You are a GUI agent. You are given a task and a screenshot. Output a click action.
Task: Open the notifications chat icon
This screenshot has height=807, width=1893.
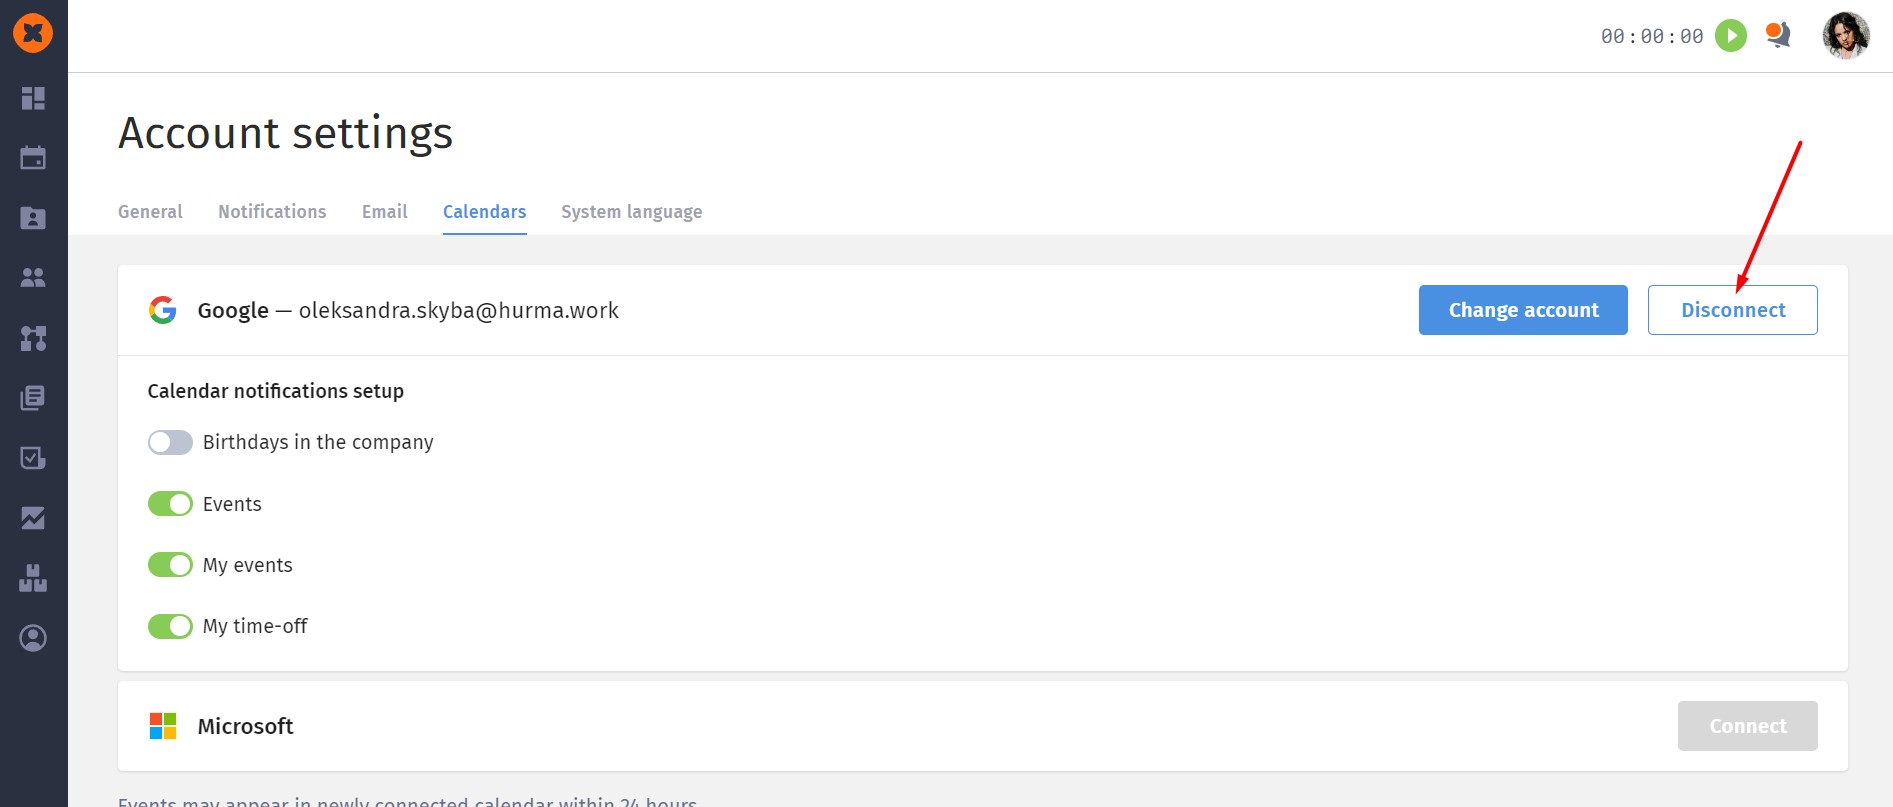1777,35
